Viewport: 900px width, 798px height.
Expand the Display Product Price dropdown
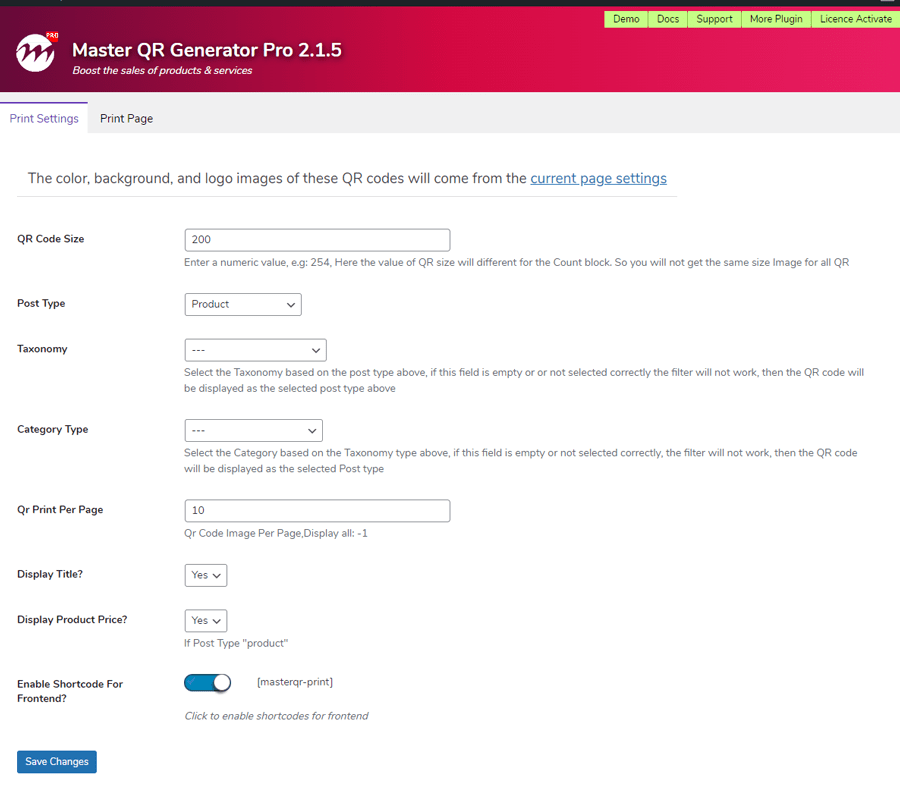206,620
